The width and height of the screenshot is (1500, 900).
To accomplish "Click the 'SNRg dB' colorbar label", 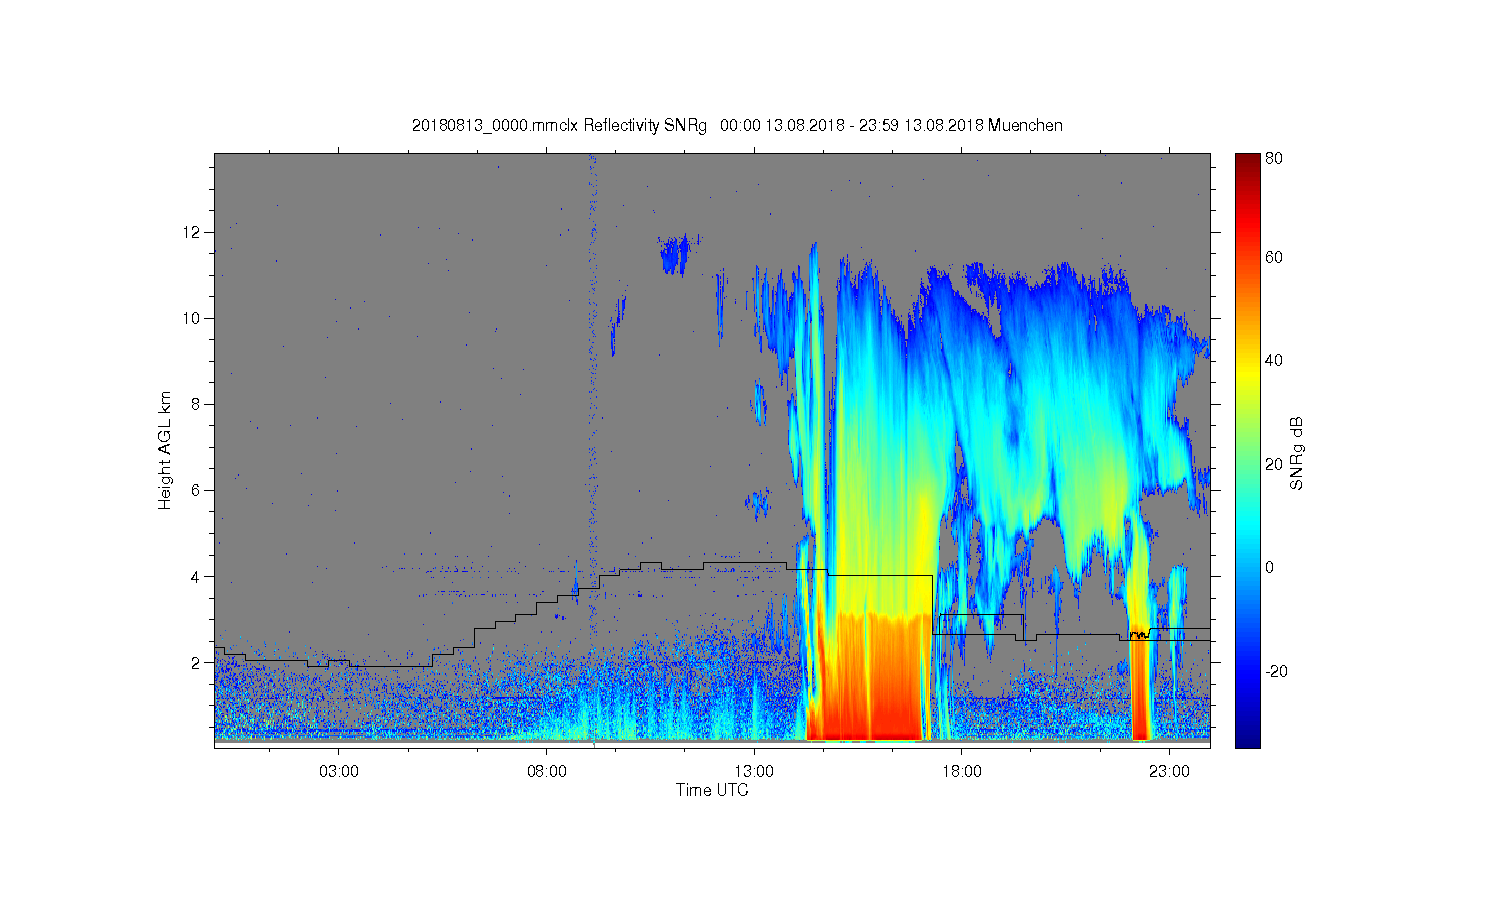I will 1297,453.
